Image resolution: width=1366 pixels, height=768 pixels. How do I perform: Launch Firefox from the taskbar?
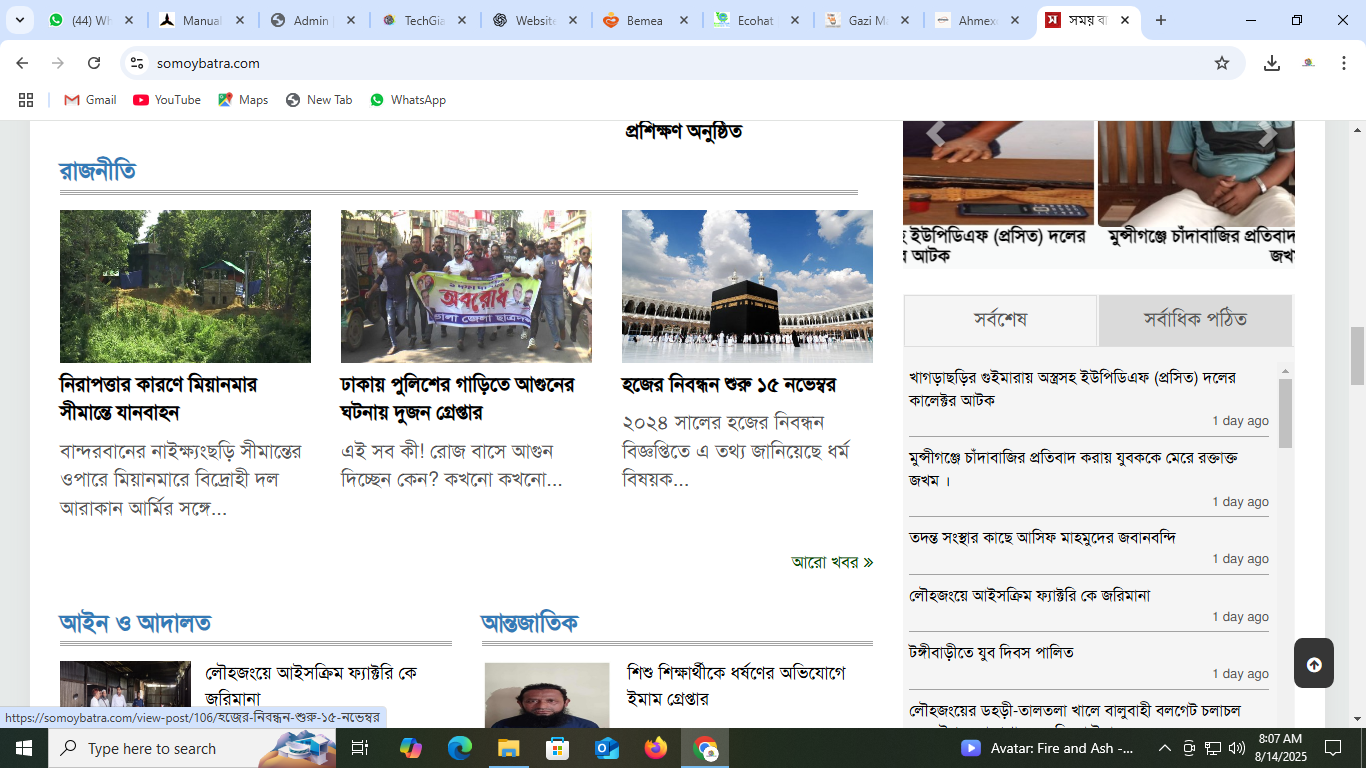pyautogui.click(x=656, y=748)
